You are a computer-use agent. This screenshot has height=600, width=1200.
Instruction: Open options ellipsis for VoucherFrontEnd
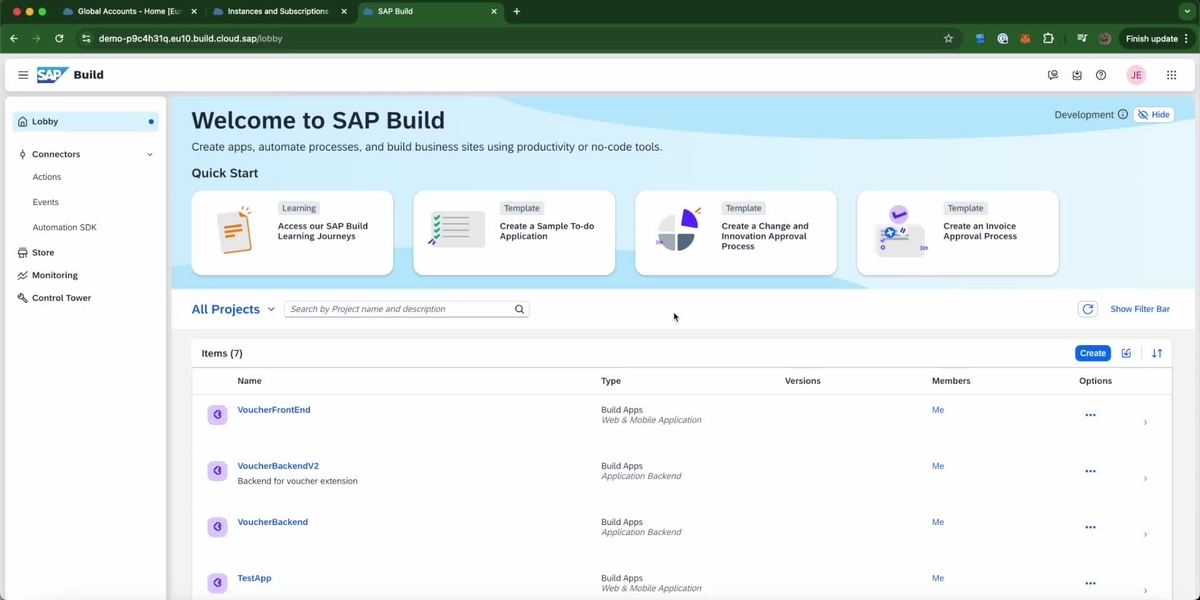pyautogui.click(x=1090, y=415)
